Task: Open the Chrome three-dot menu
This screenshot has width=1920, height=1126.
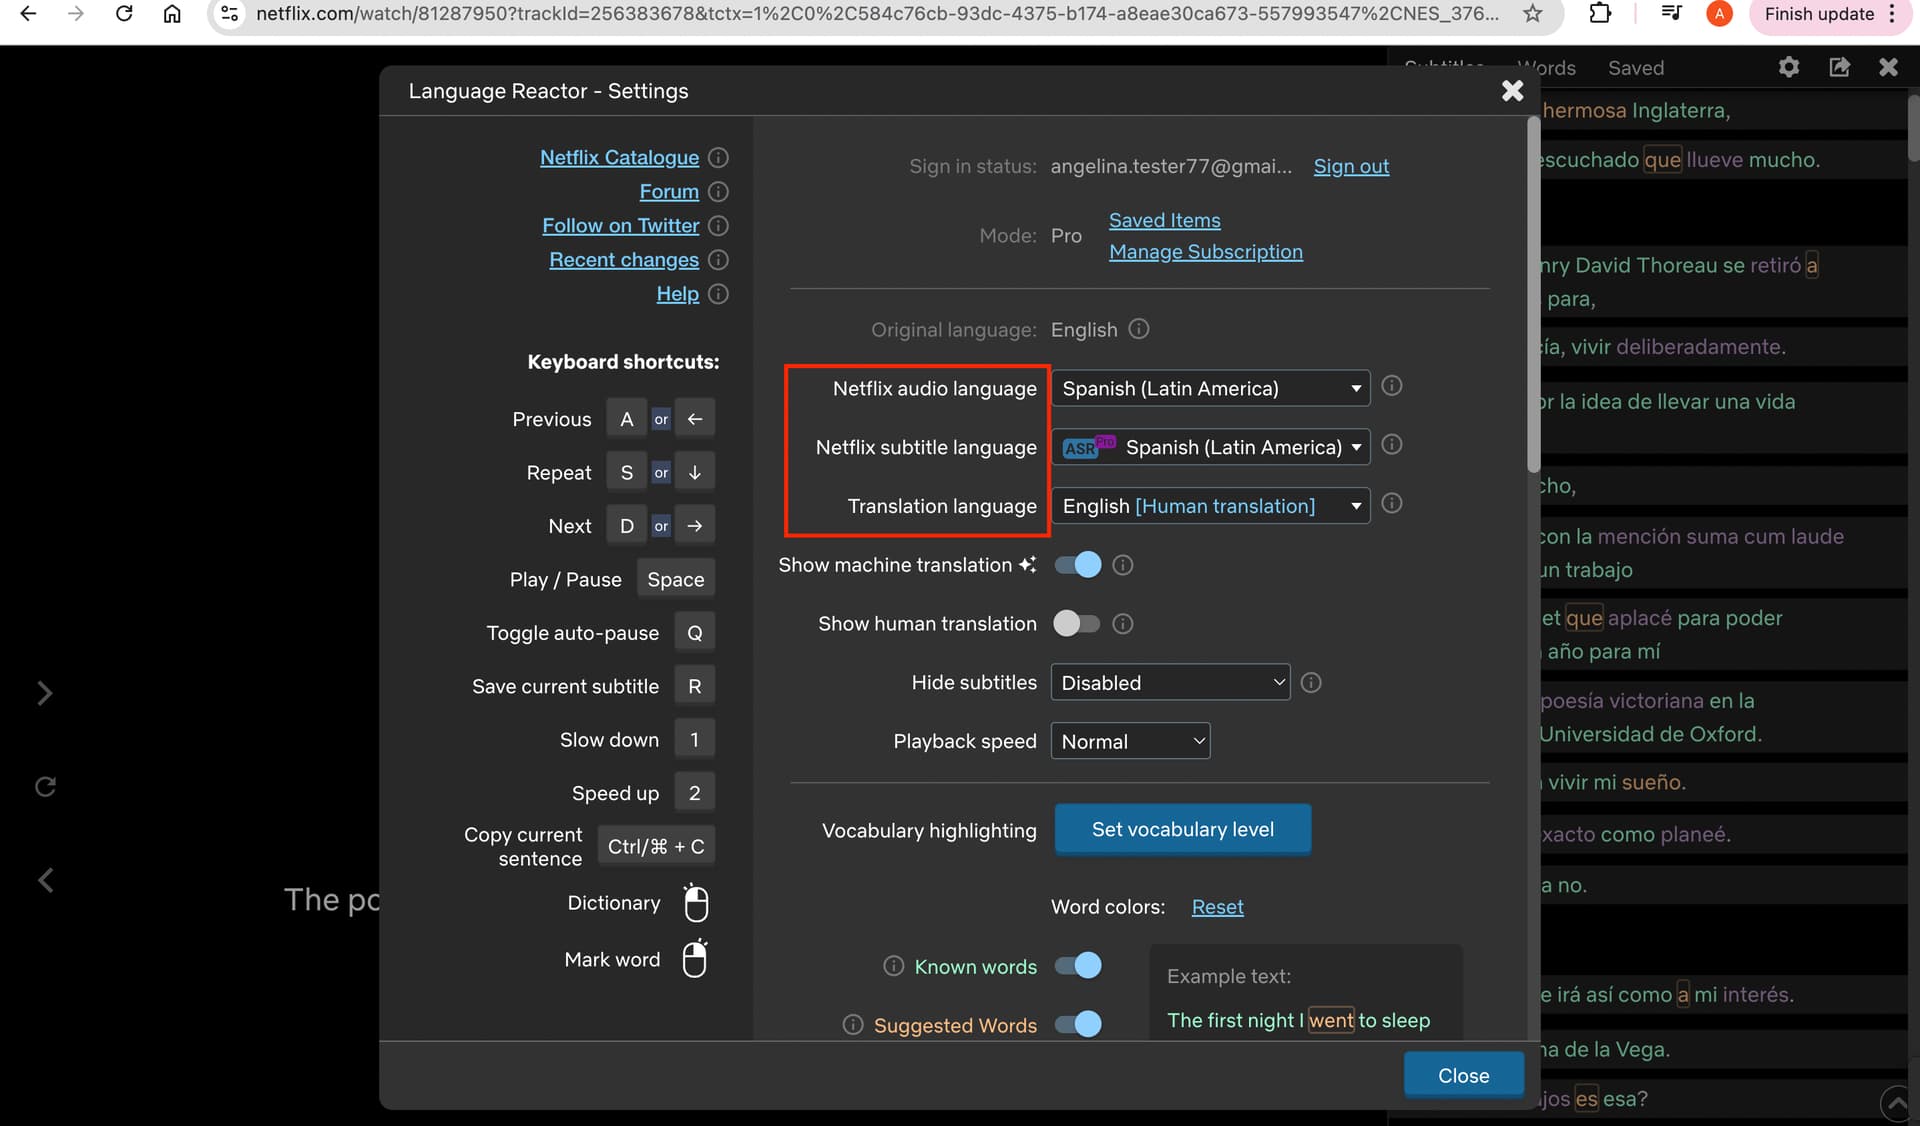Action: click(1892, 14)
